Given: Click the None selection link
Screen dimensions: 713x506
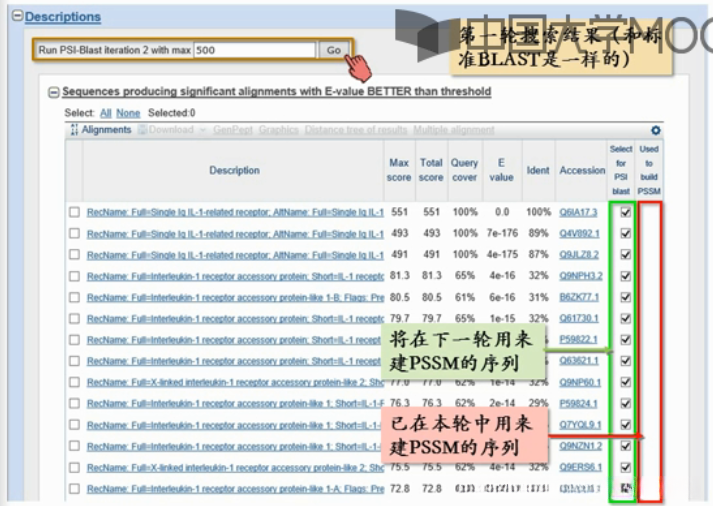Looking at the screenshot, I should tap(128, 113).
